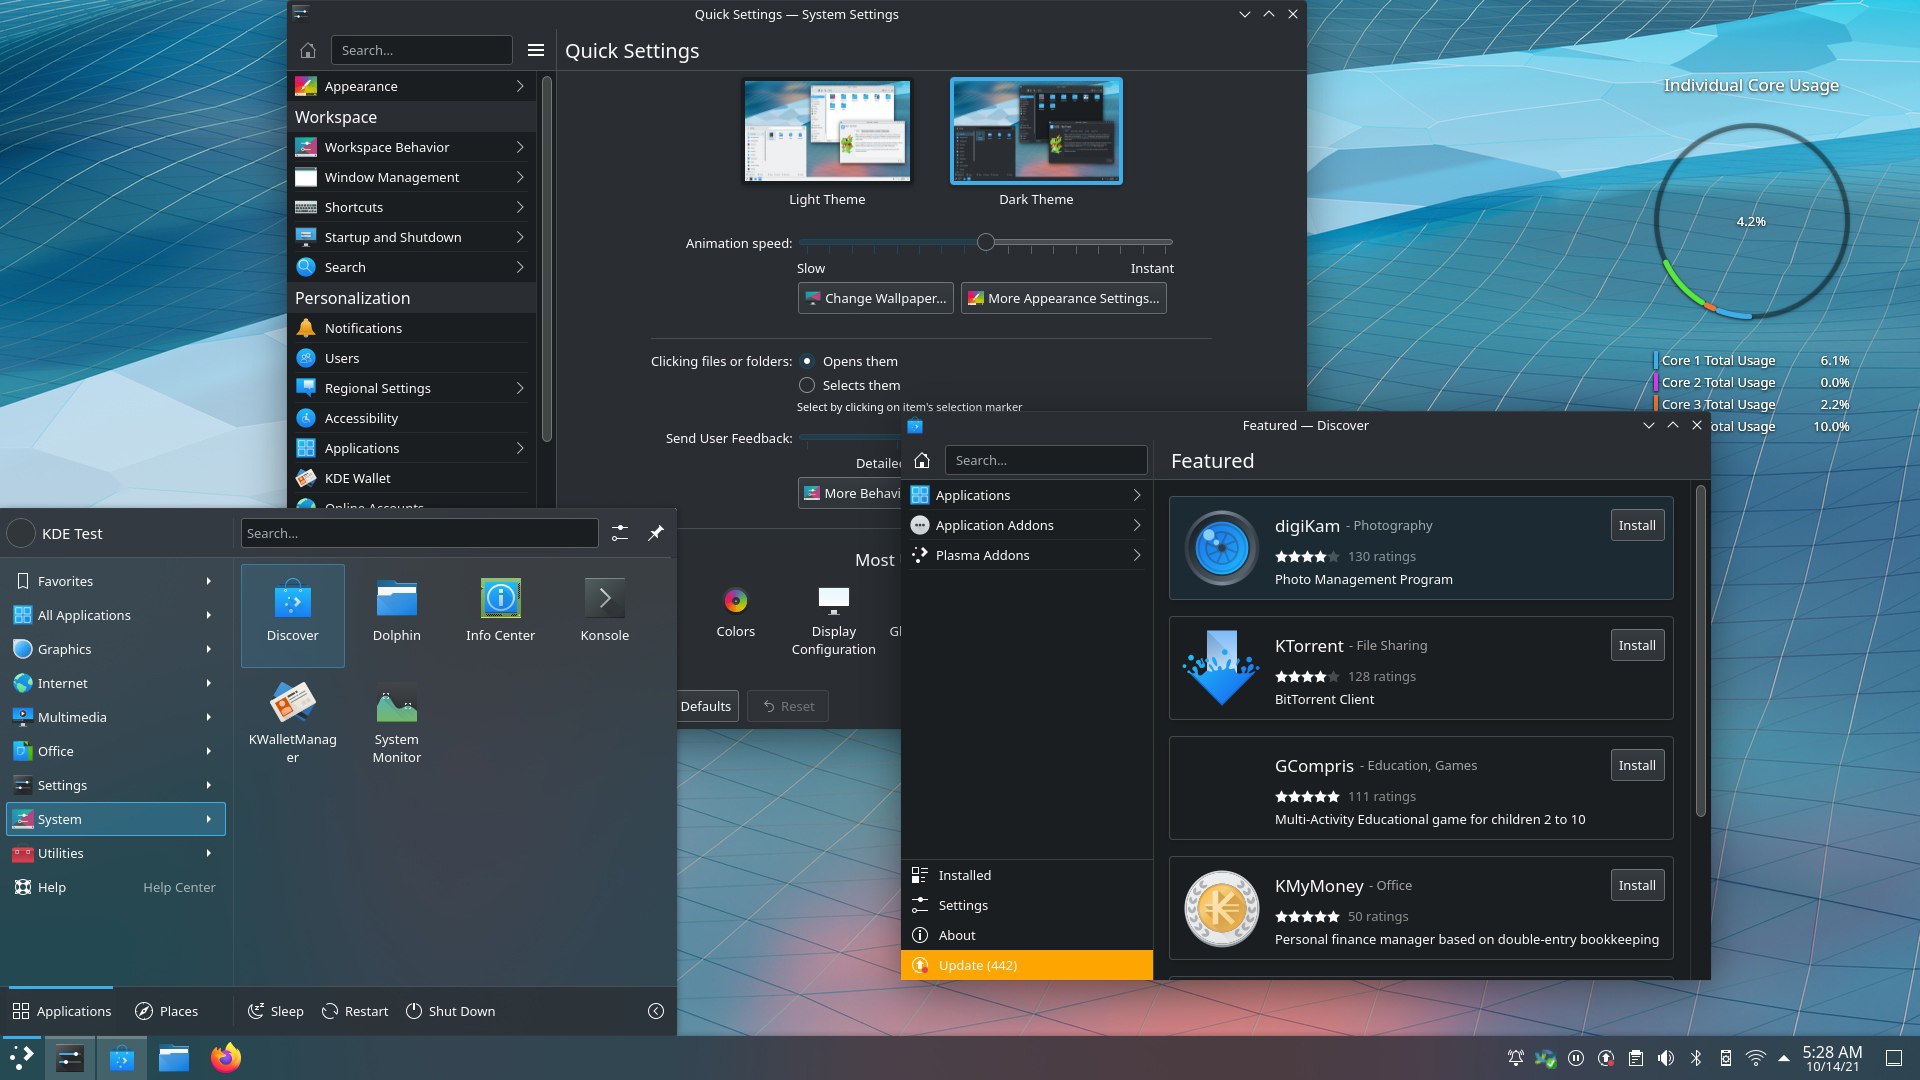Click the launcher search field
The height and width of the screenshot is (1080, 1920).
click(420, 533)
